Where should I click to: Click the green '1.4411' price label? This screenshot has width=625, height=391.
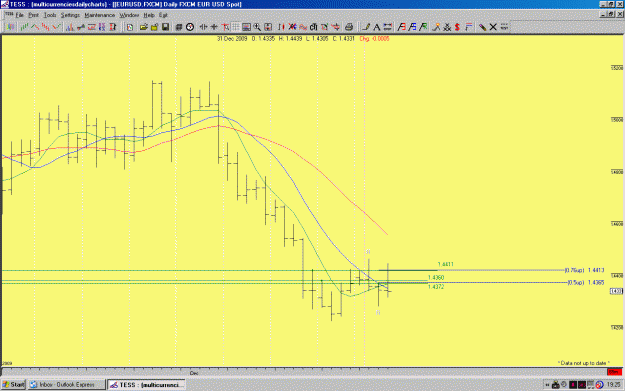(x=445, y=264)
